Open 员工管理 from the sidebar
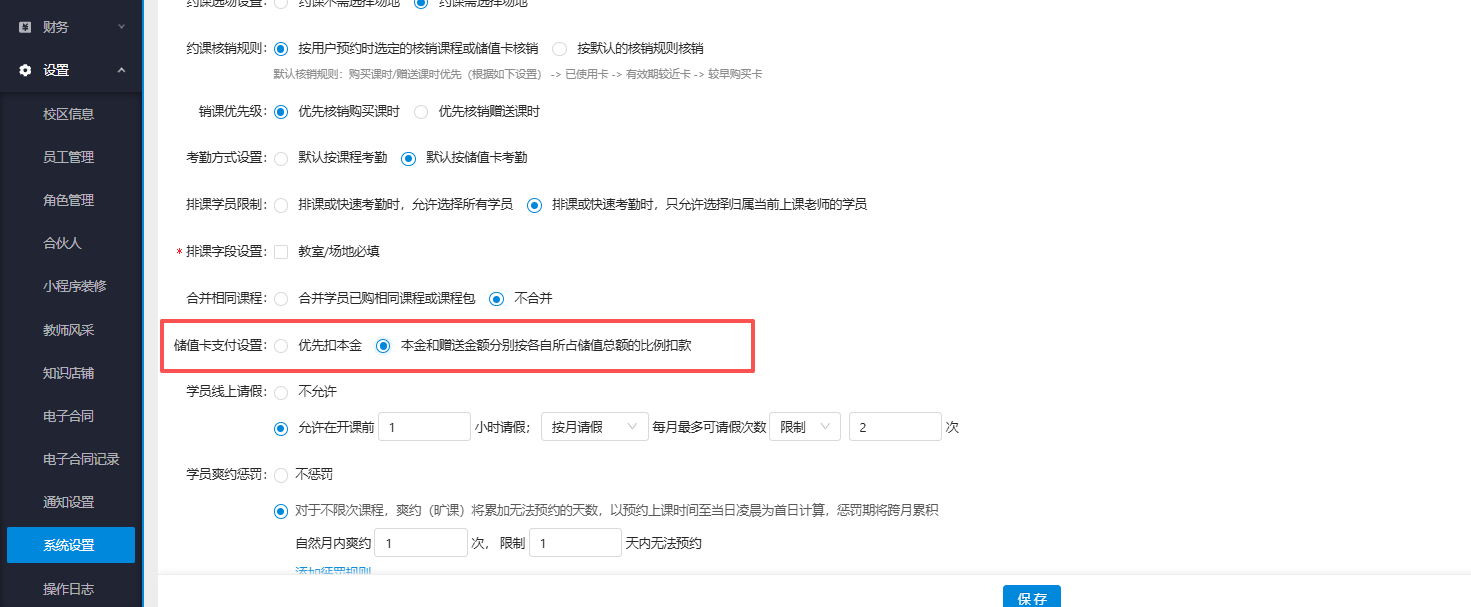The width and height of the screenshot is (1471, 607). pos(70,156)
